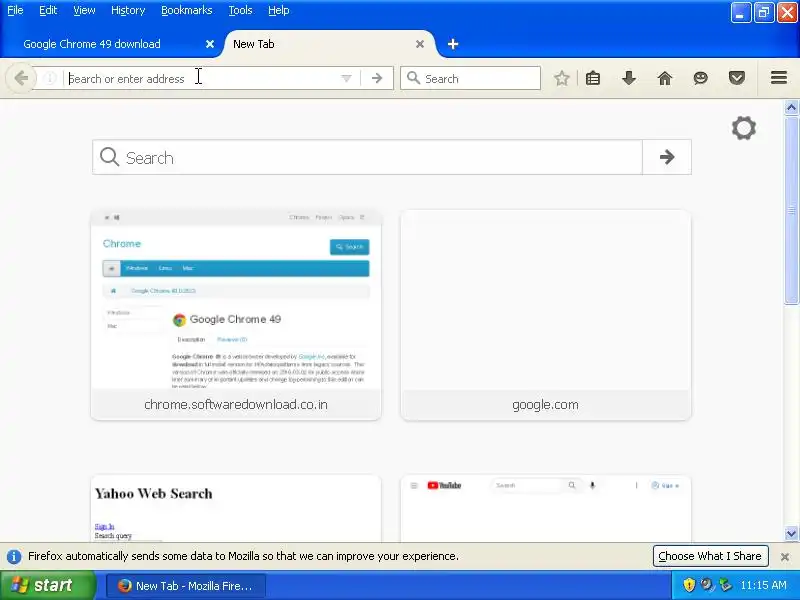Go to the Firefox home page icon
The height and width of the screenshot is (600, 800).
(665, 78)
